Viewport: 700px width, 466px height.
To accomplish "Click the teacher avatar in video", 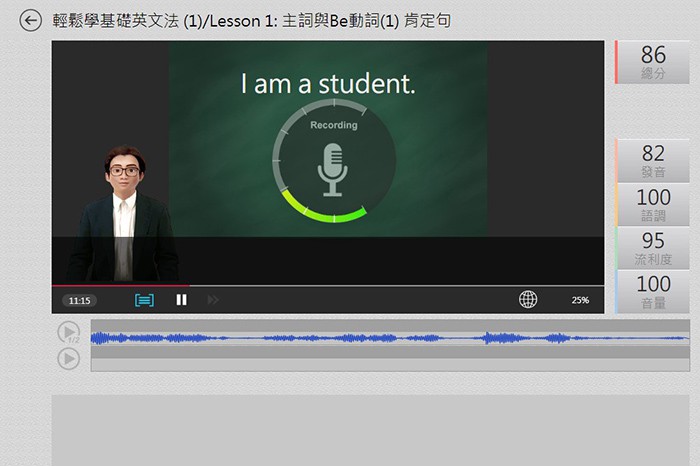I will (122, 210).
